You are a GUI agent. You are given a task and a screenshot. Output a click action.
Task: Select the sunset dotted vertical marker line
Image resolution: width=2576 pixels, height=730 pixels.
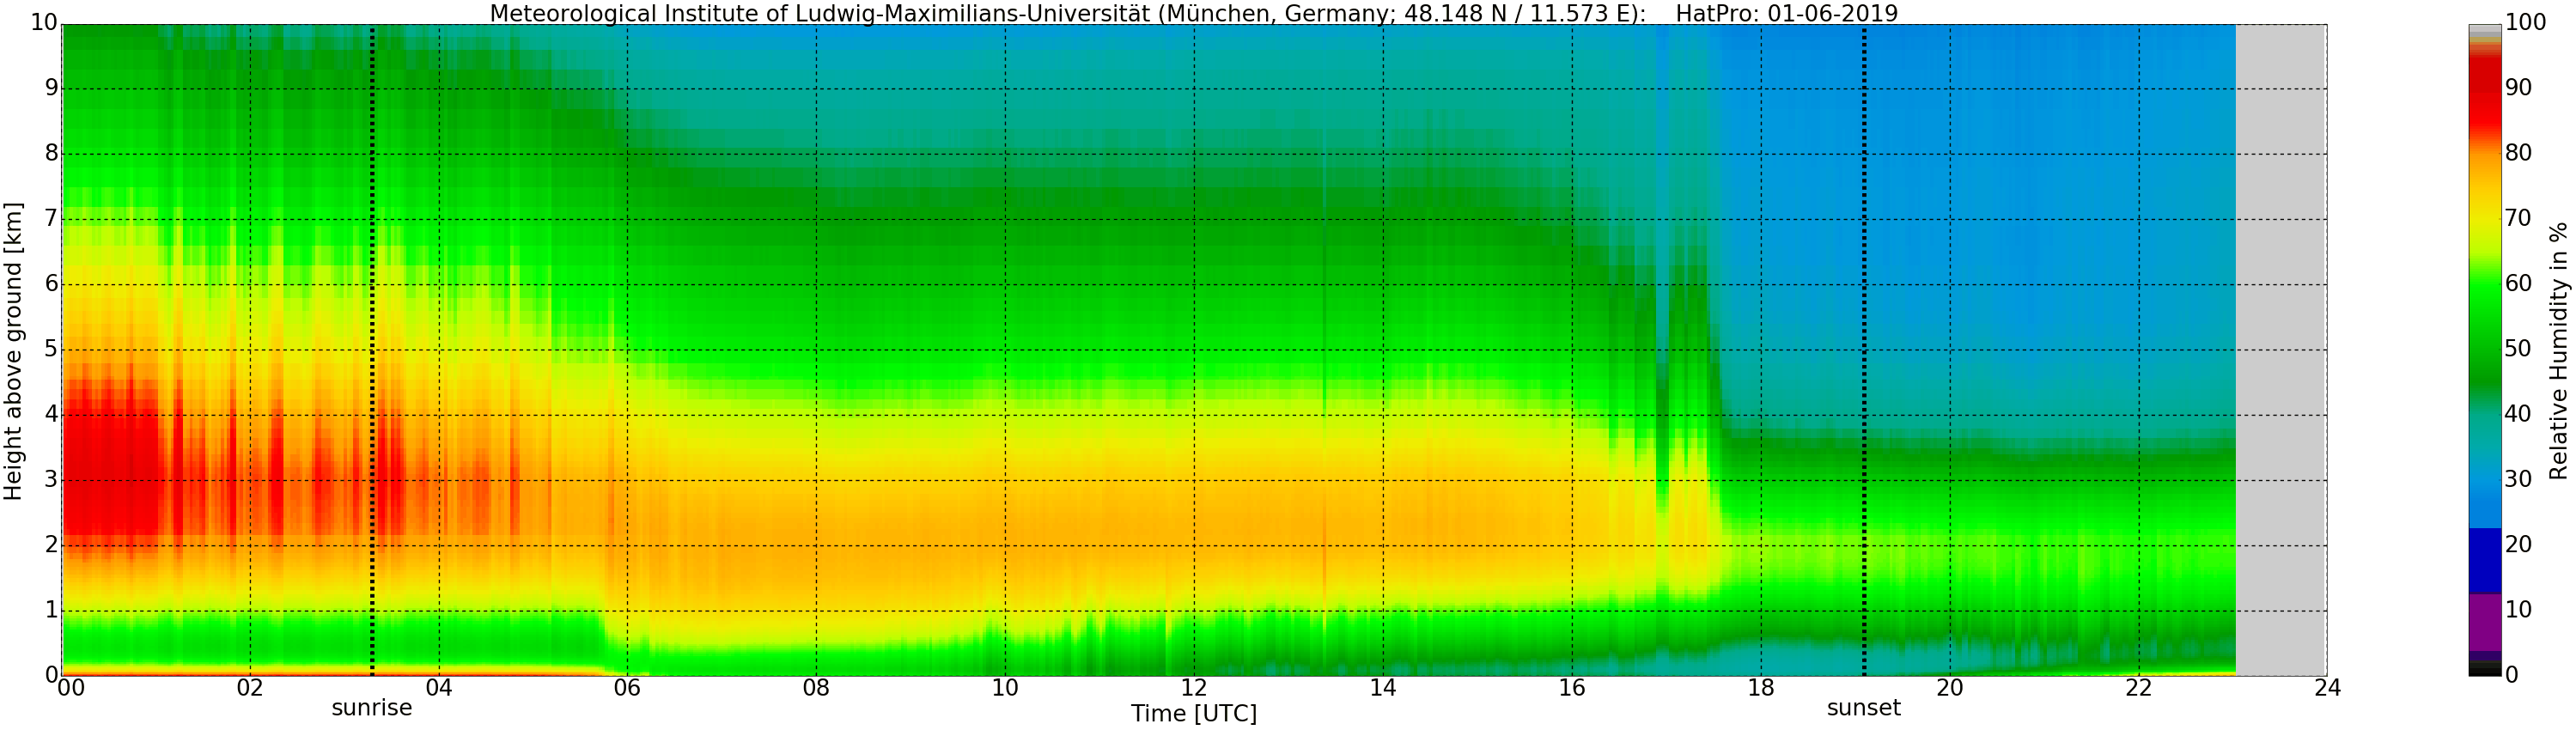pos(1864,350)
